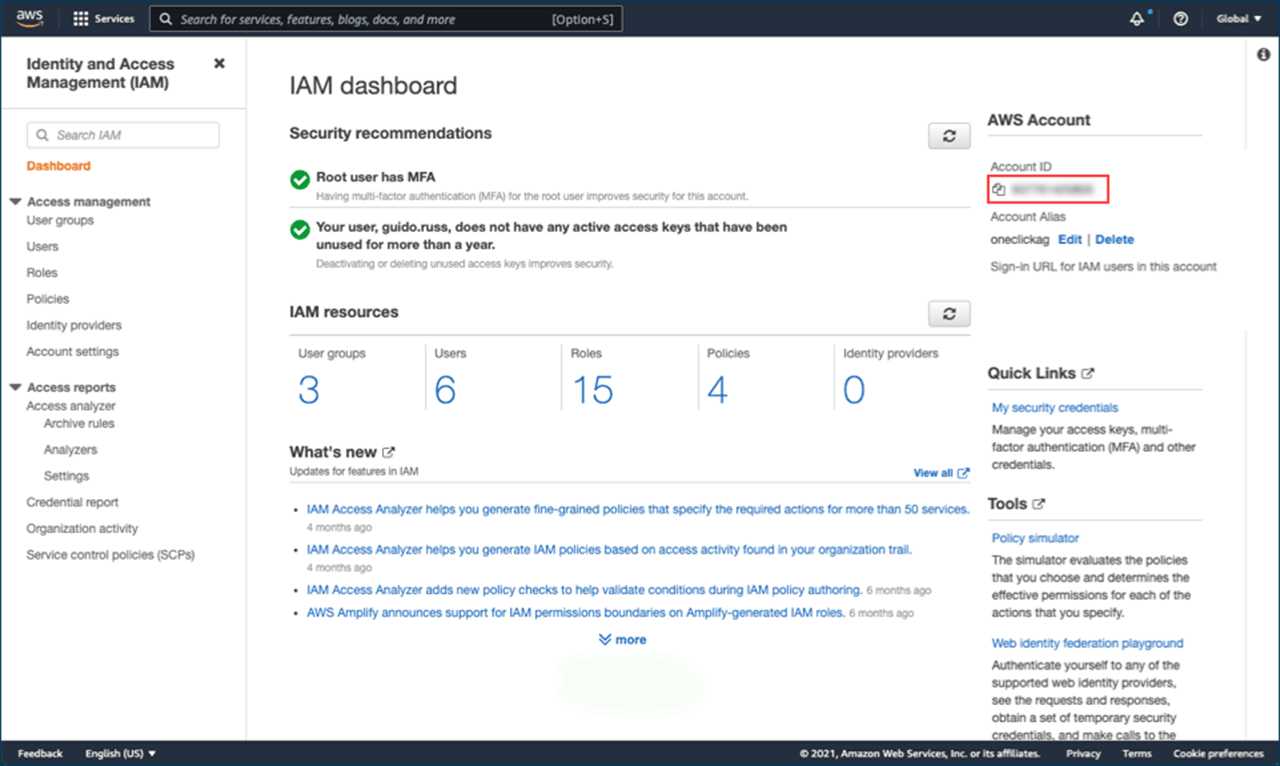Collapse the Access reports section
This screenshot has width=1280, height=766.
click(15, 387)
